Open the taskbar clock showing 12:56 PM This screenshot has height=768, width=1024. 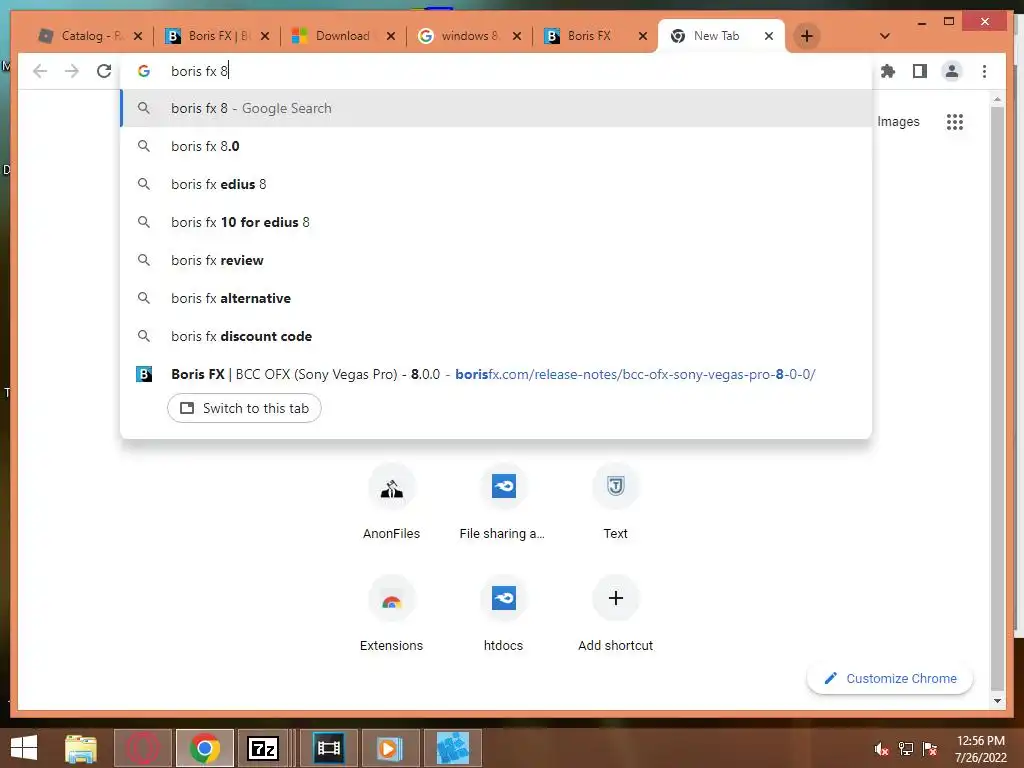[x=980, y=749]
